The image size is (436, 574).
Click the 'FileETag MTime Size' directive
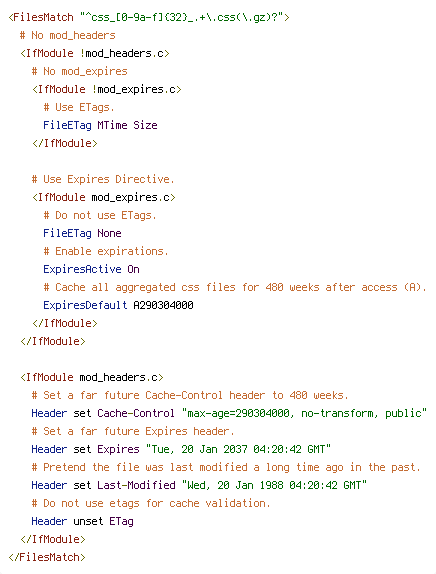point(100,125)
